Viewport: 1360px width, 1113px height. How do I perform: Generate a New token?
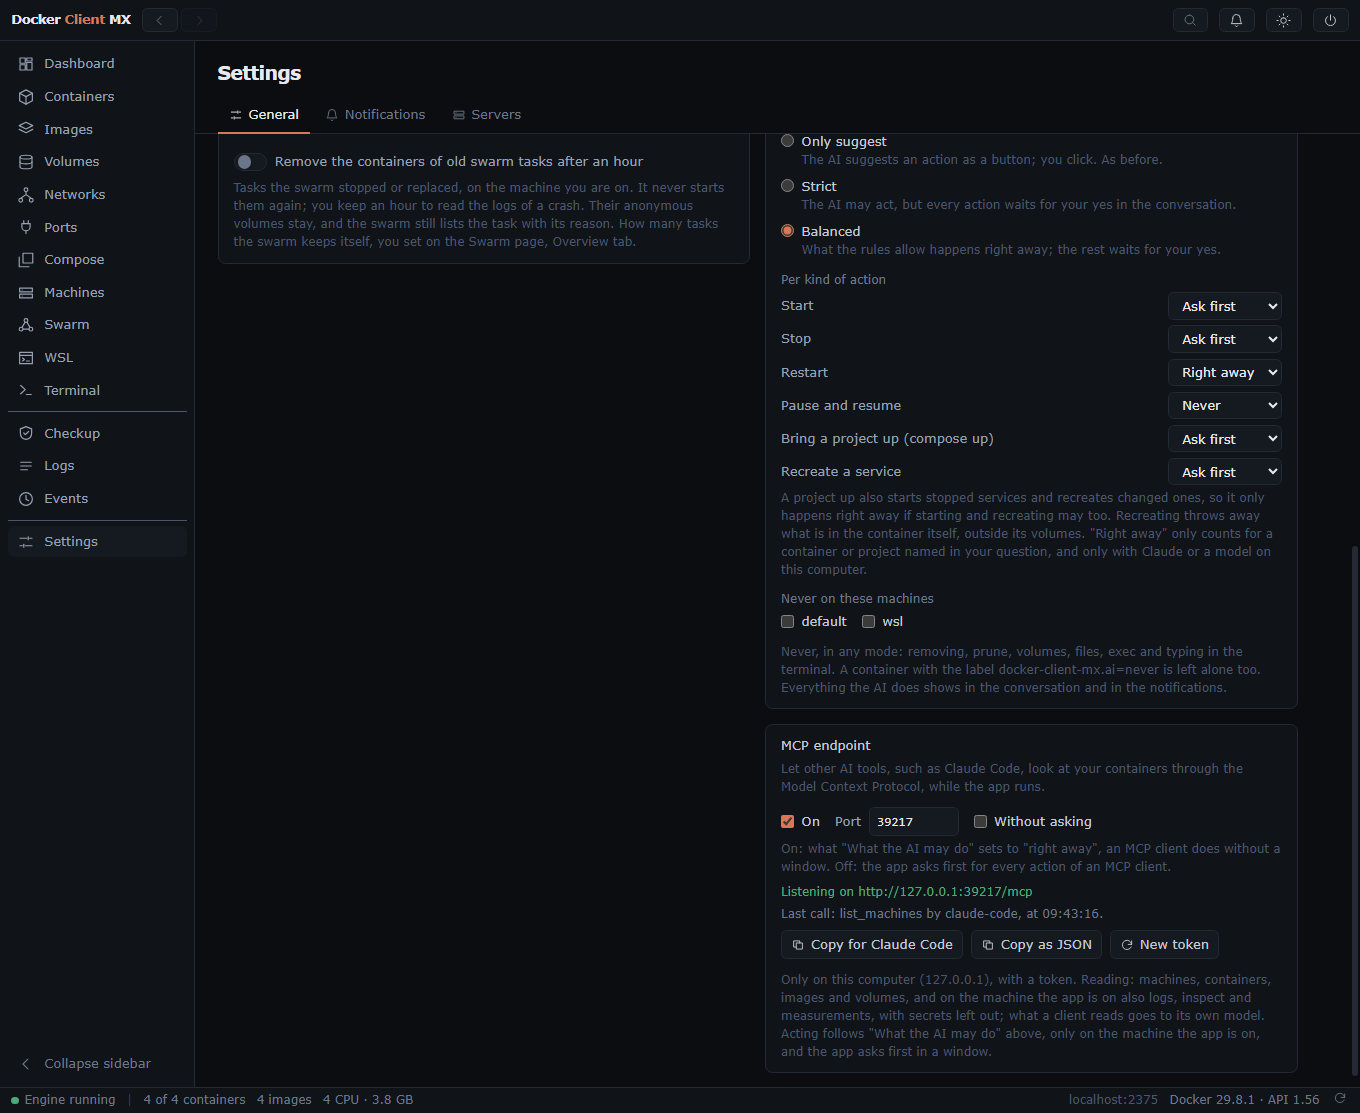(1164, 945)
